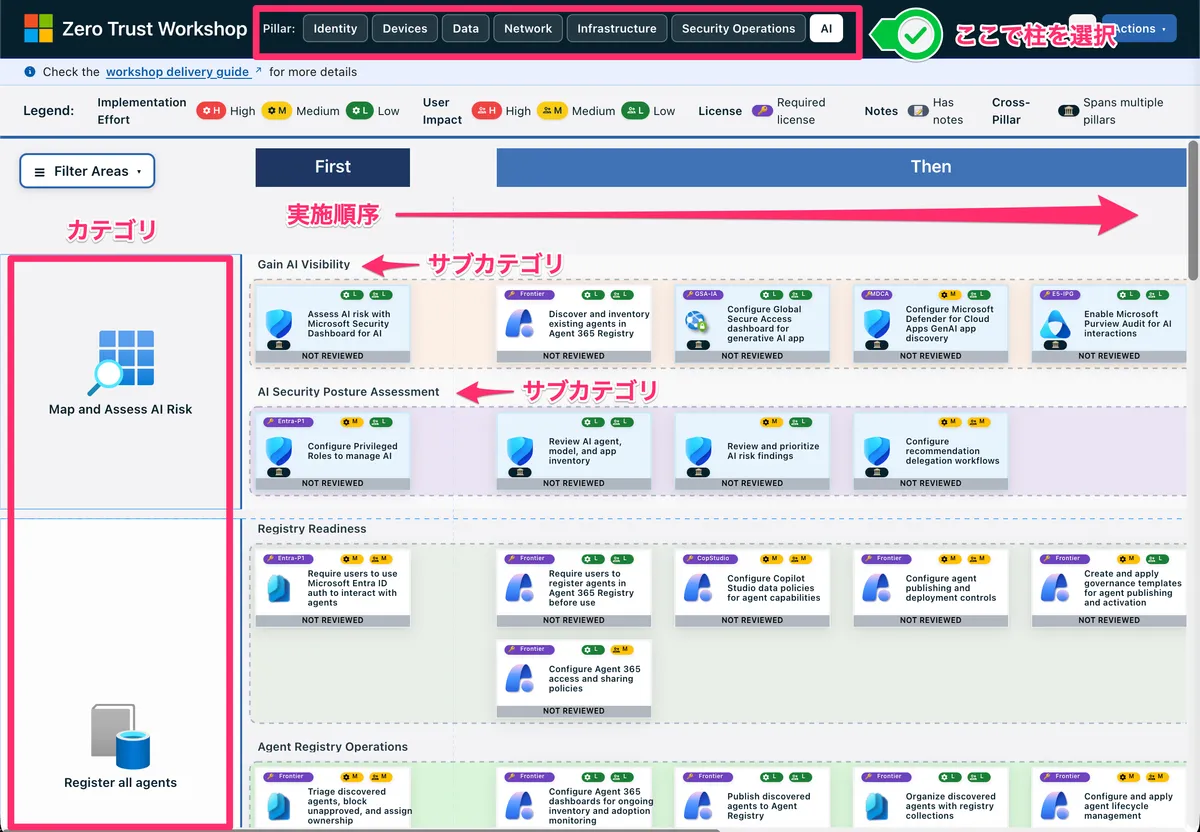Open the Map and Assess AI Risk category tile
This screenshot has height=832, width=1200.
click(x=120, y=382)
